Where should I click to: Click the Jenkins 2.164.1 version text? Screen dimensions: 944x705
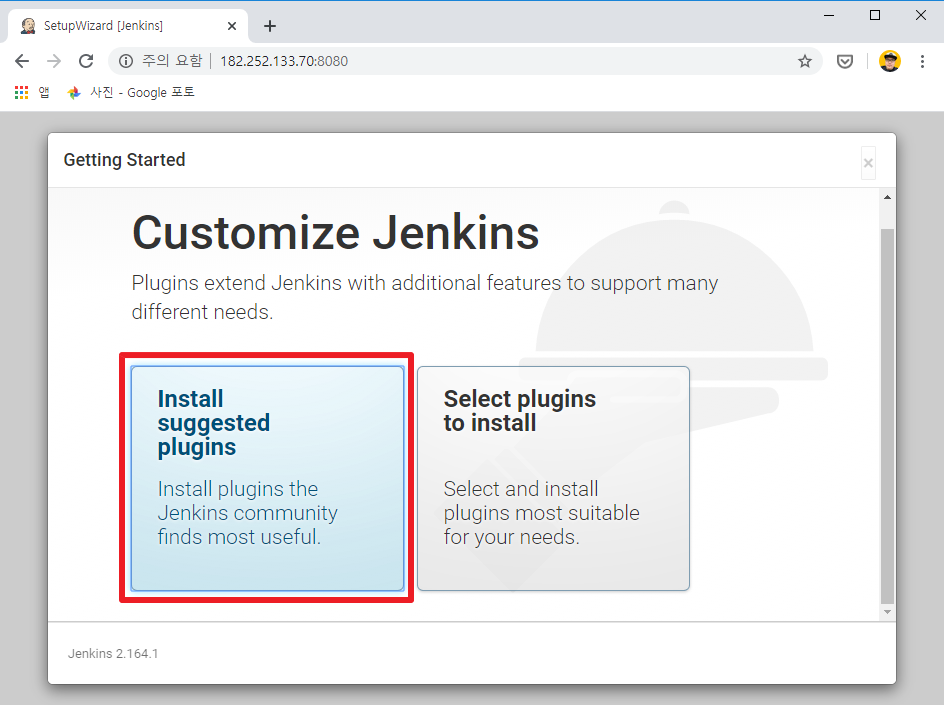(x=113, y=653)
